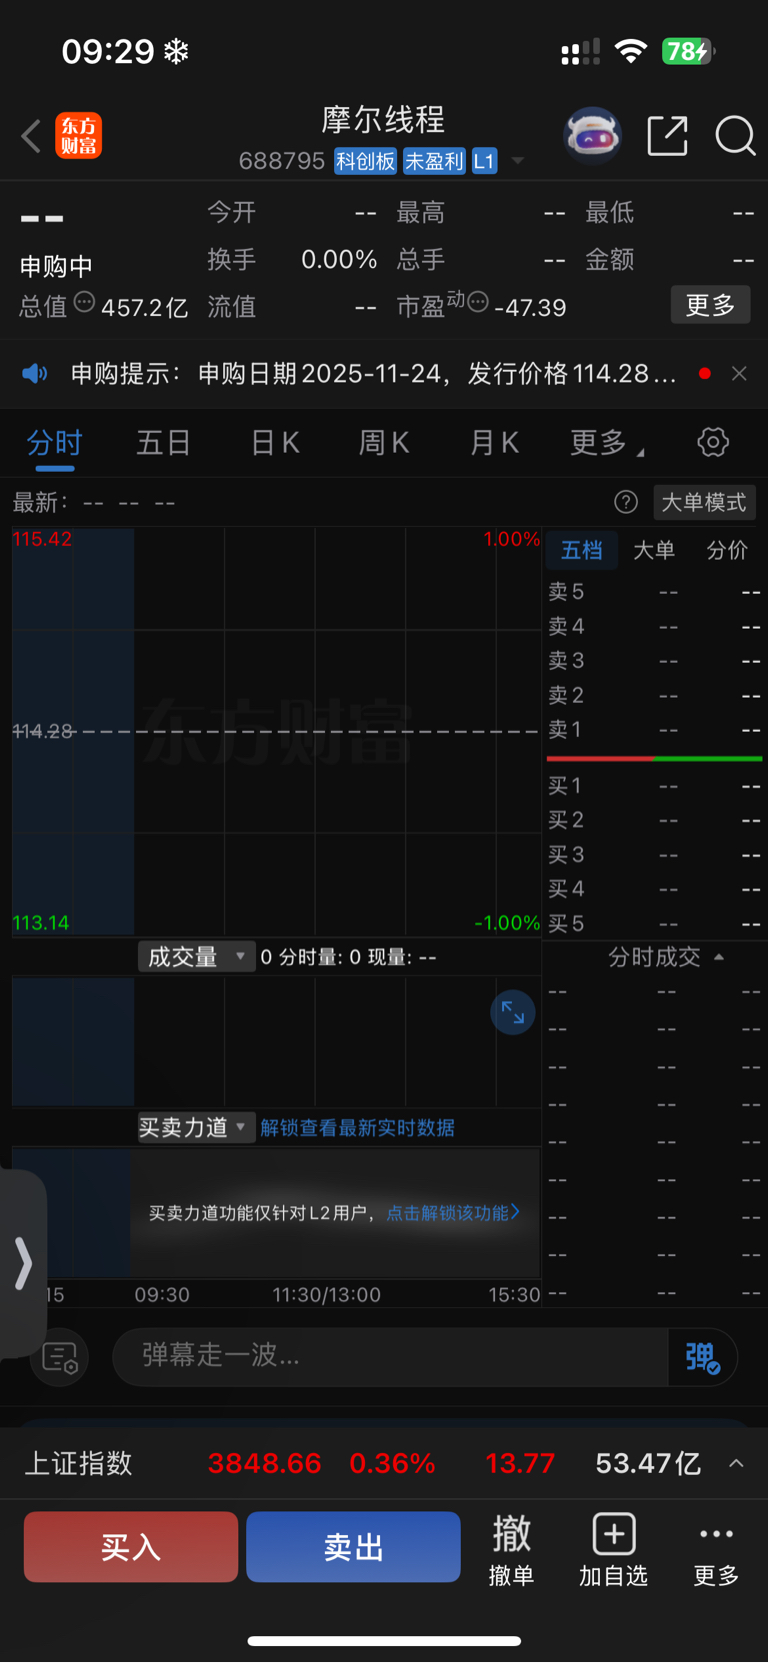Switch to the 日K chart tab
This screenshot has height=1663, width=768.
pyautogui.click(x=275, y=443)
